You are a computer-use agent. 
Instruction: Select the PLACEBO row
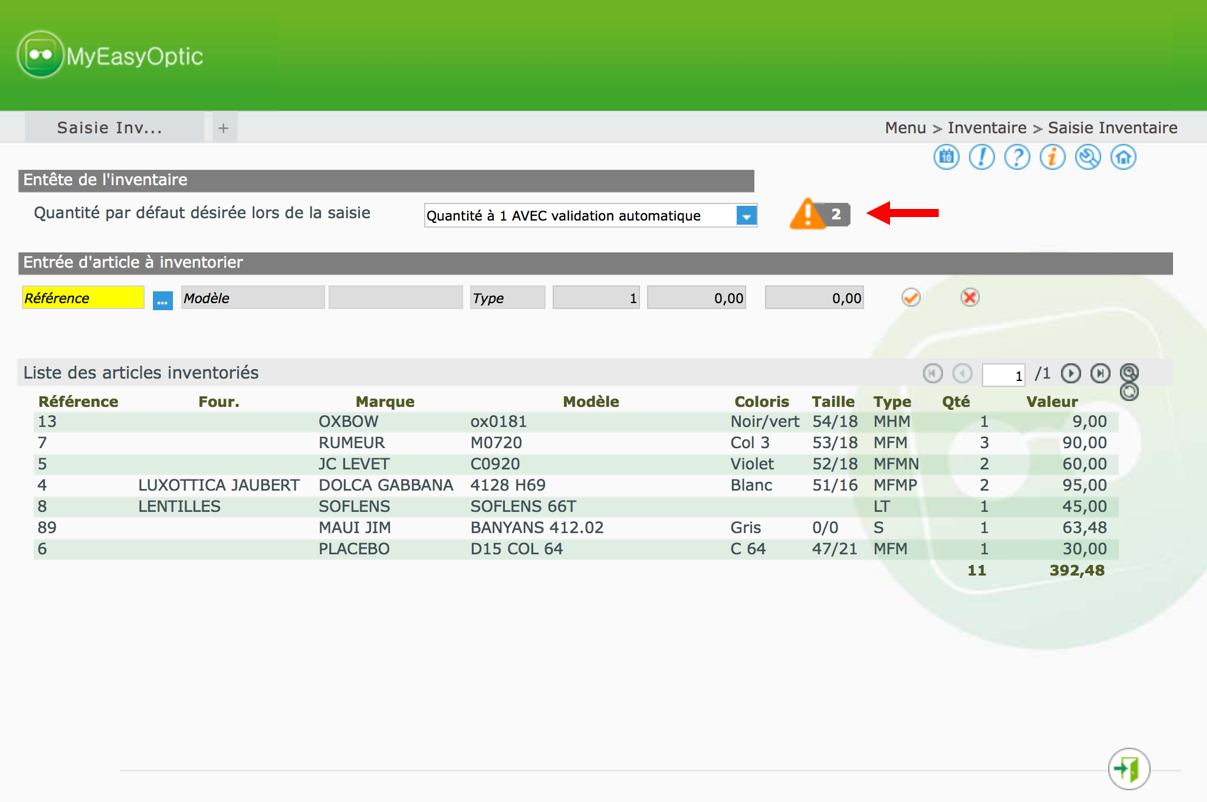coord(576,549)
